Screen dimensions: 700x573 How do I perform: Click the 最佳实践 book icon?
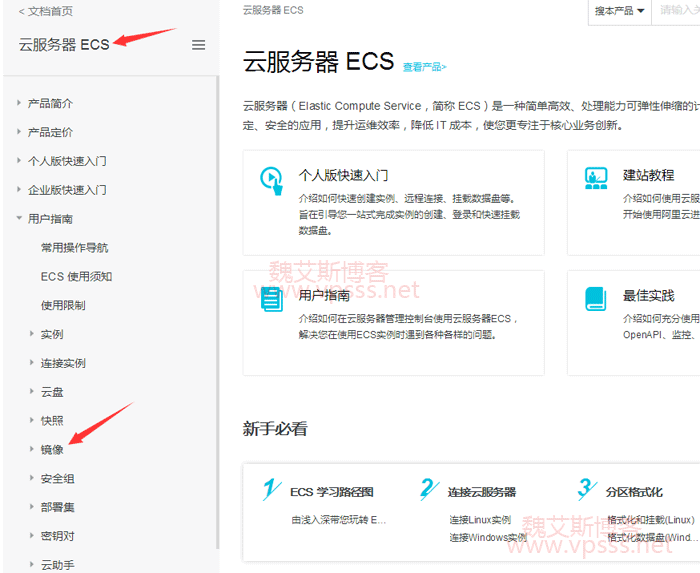tap(596, 298)
